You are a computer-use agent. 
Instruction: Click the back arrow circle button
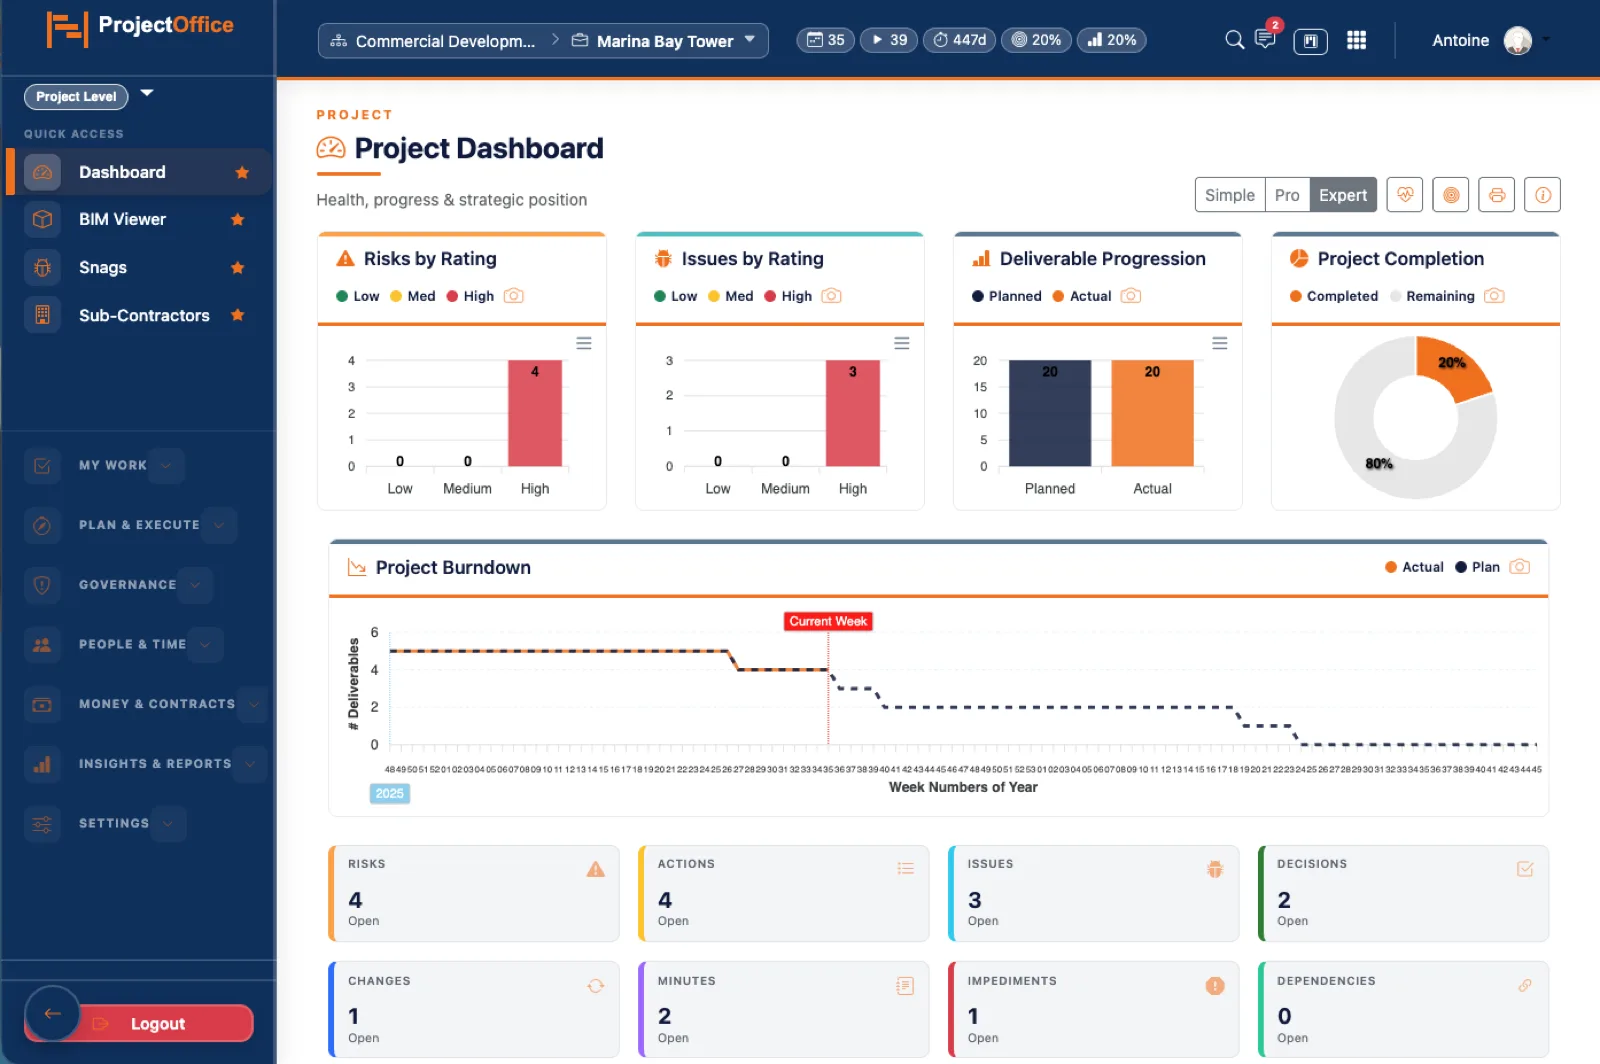pyautogui.click(x=52, y=1013)
